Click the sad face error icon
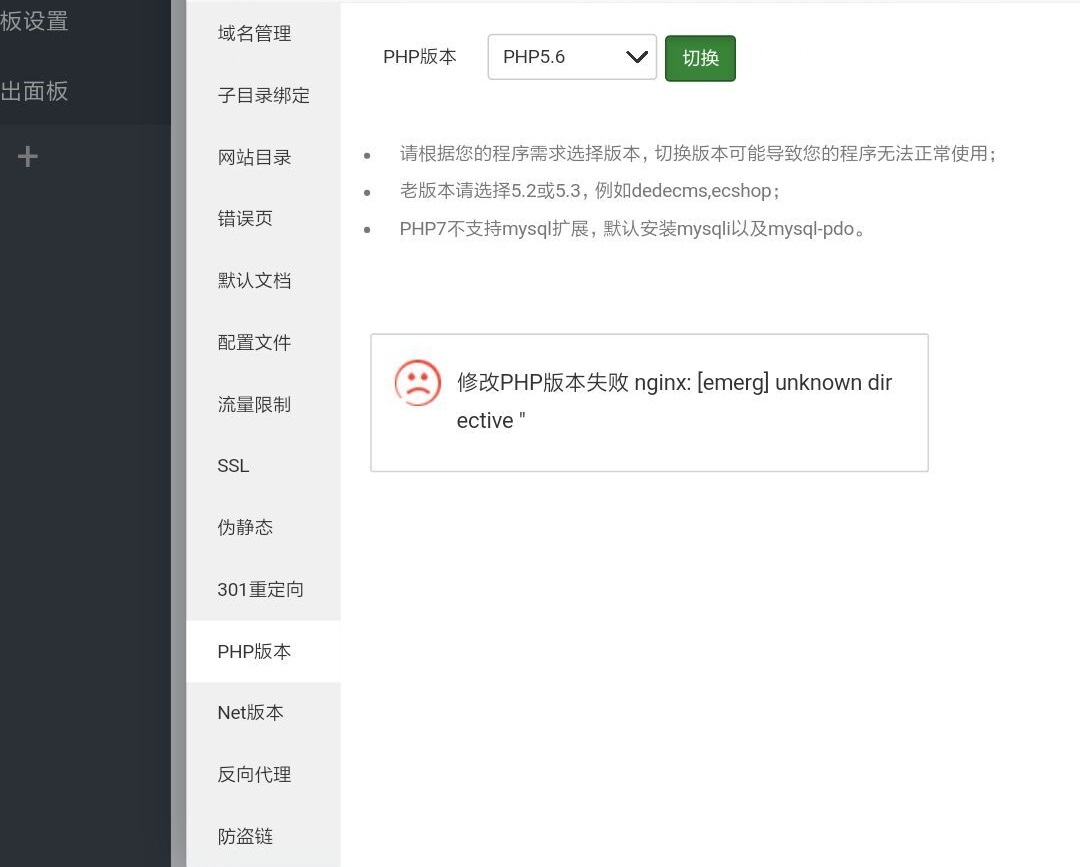Image resolution: width=1080 pixels, height=867 pixels. click(417, 383)
